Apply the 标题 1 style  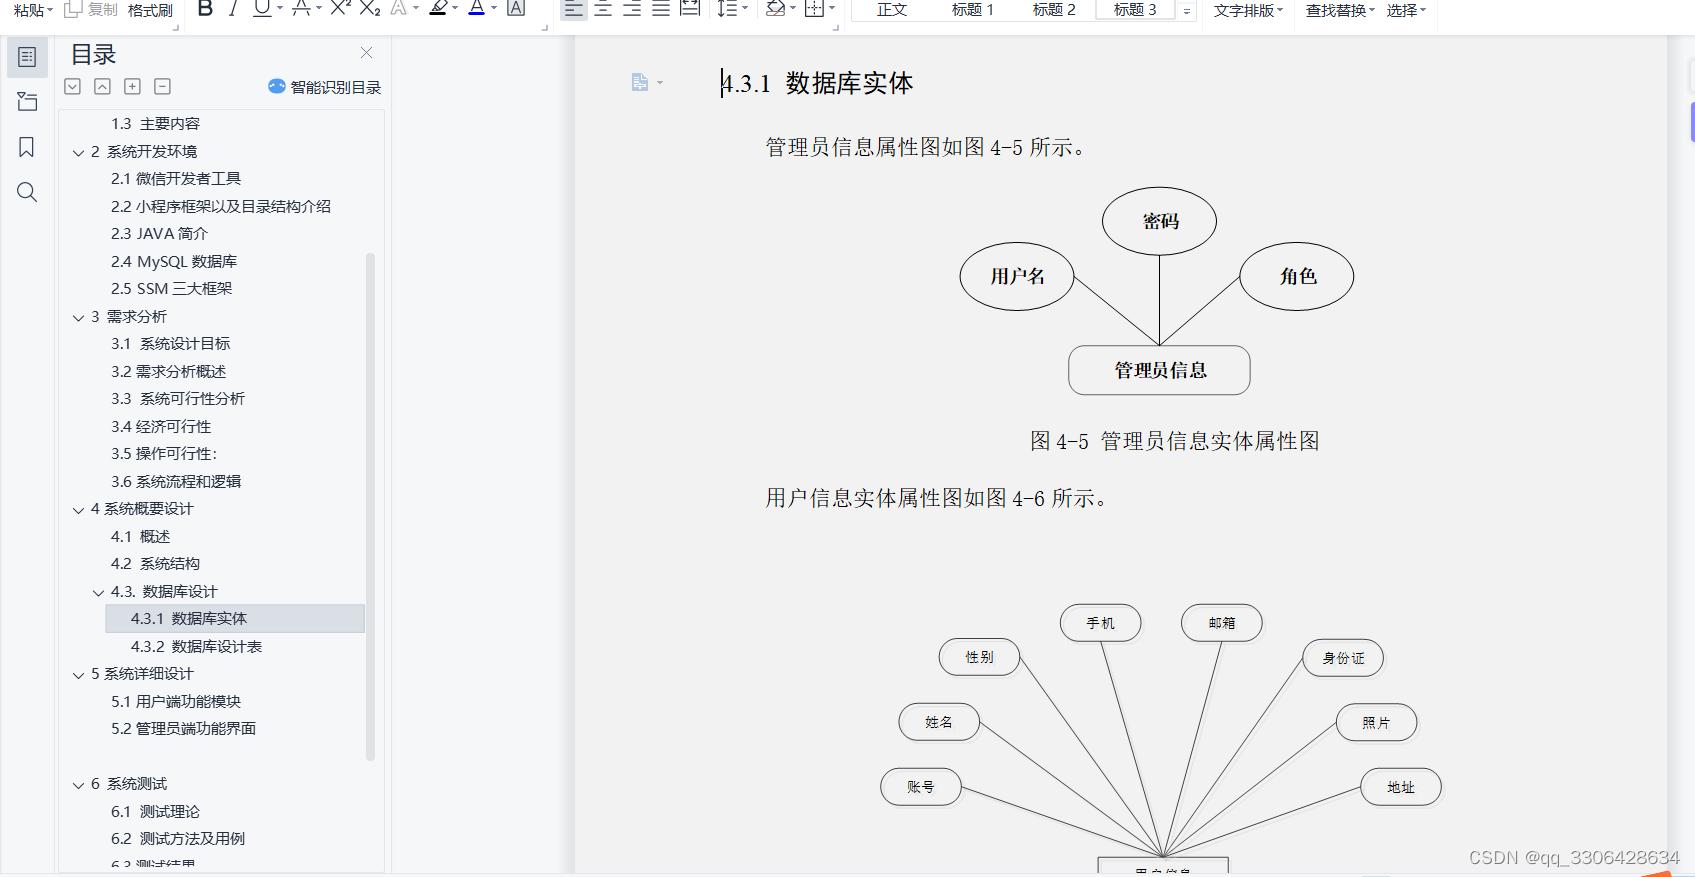(x=973, y=10)
